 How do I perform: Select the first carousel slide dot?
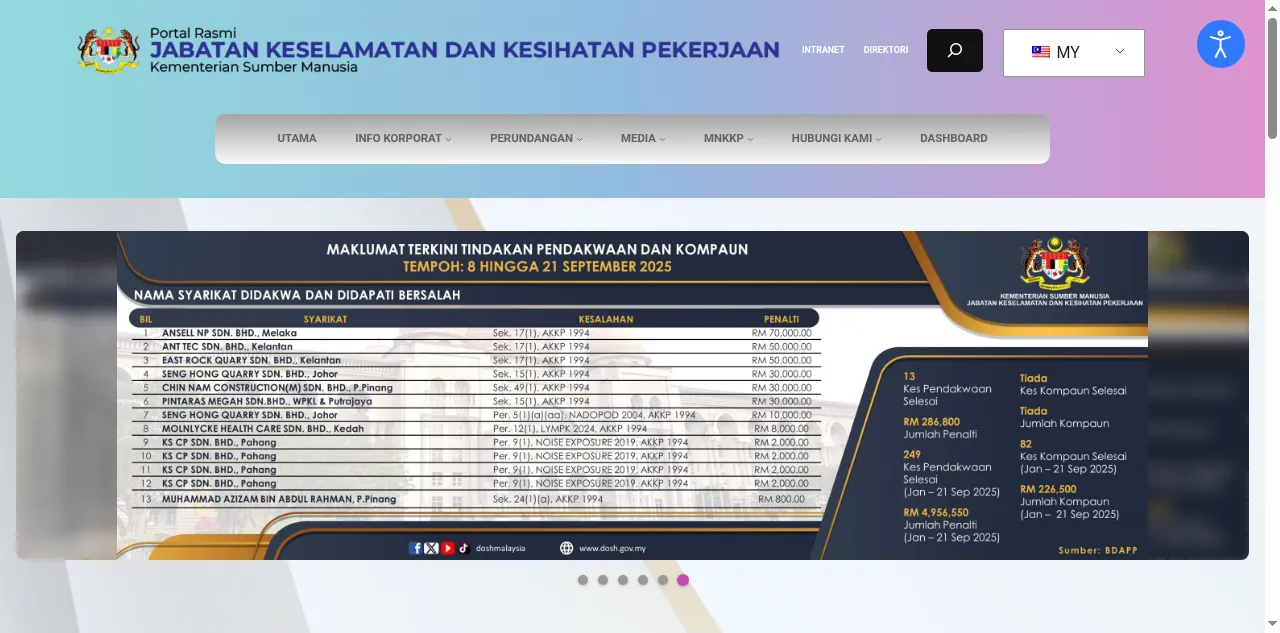(583, 580)
